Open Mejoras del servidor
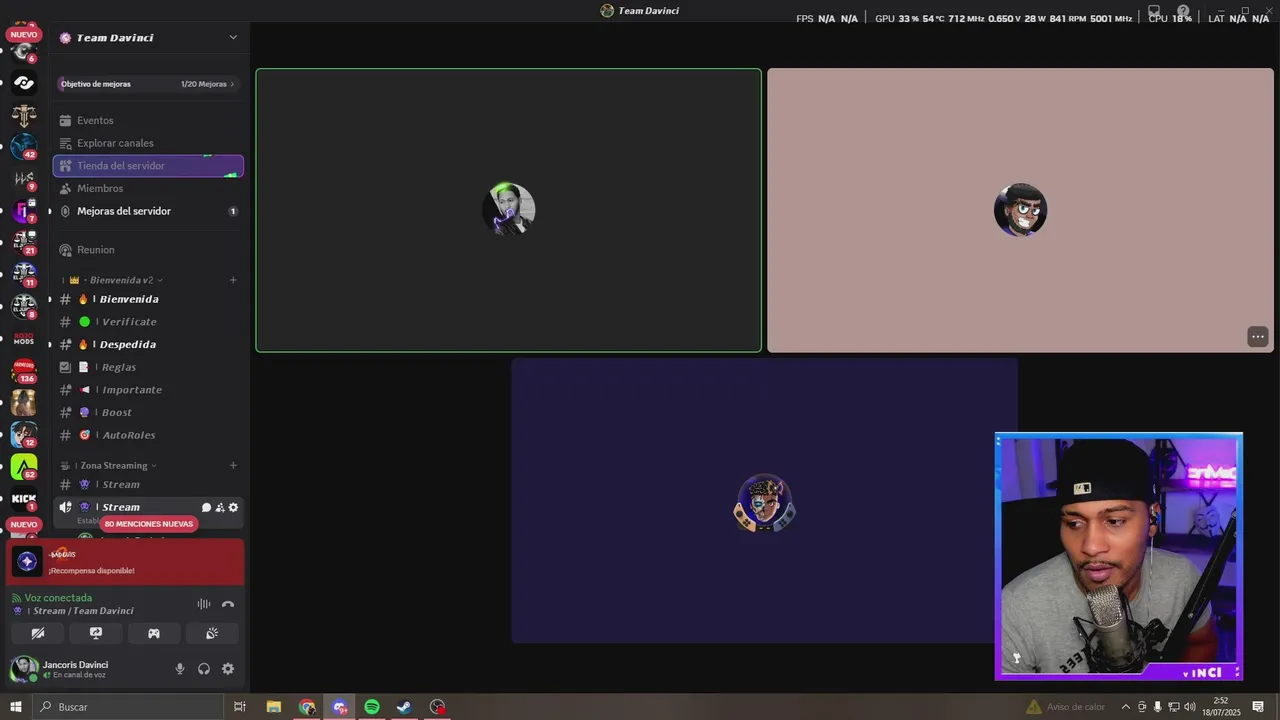Screen dimensions: 1280x720 (148, 211)
